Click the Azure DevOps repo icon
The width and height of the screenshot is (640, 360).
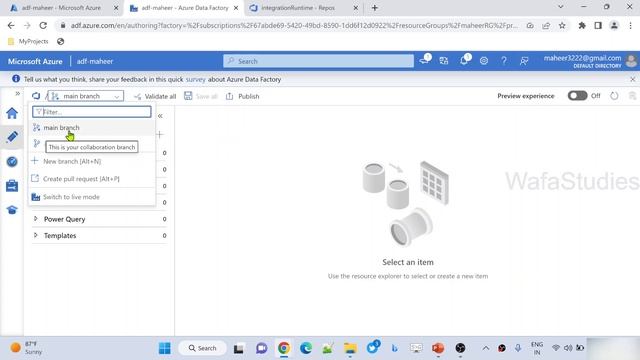pyautogui.click(x=36, y=96)
